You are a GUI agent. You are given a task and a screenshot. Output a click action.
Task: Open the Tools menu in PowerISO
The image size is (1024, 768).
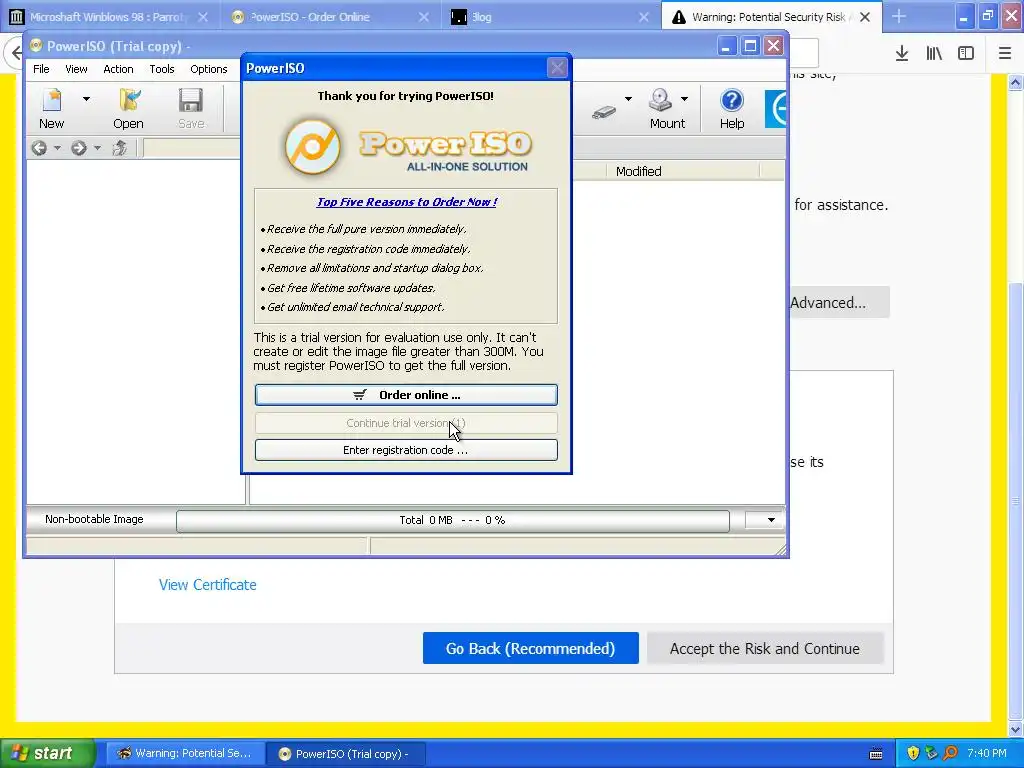pyautogui.click(x=162, y=69)
